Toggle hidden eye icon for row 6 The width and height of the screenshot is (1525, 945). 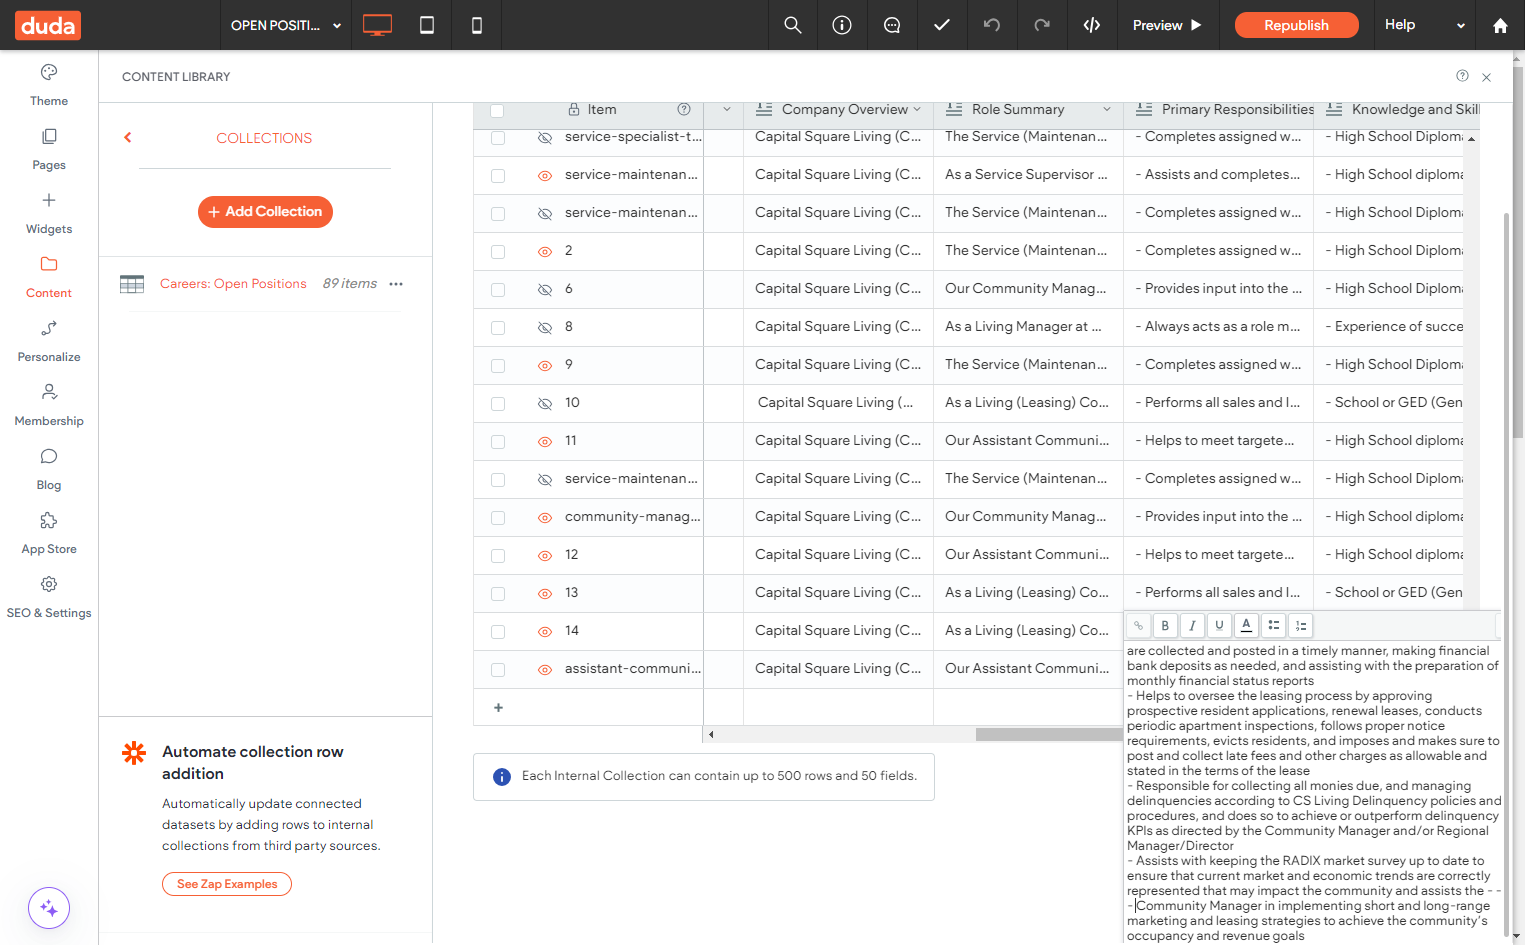(x=545, y=290)
